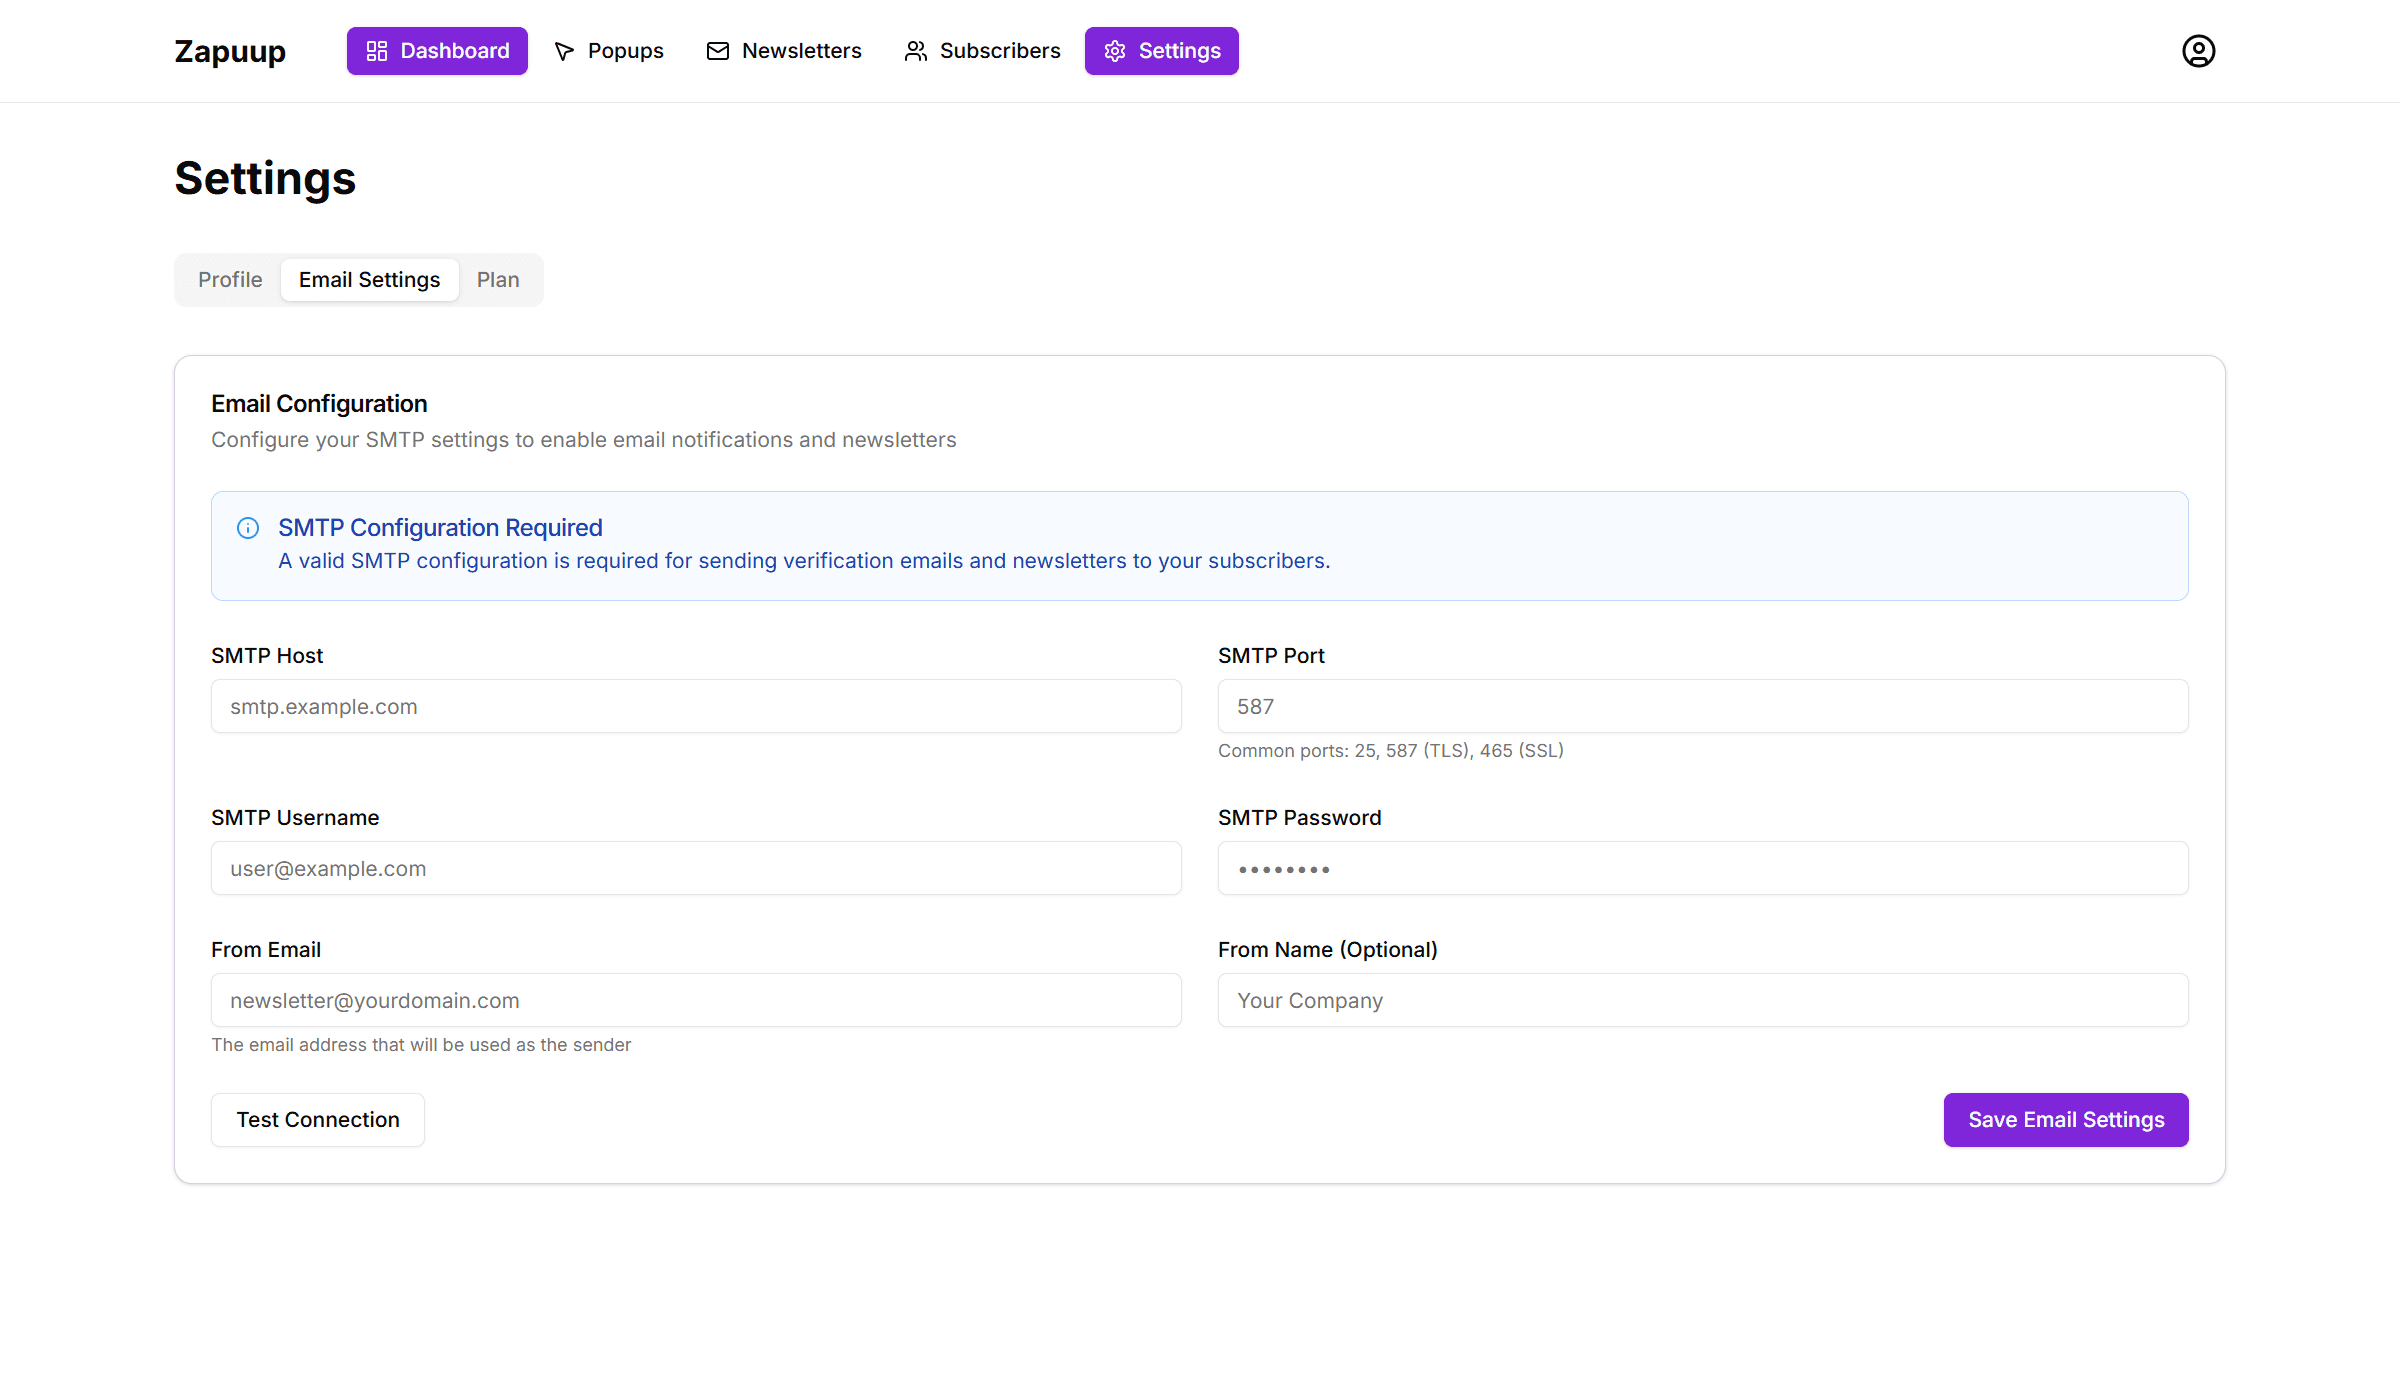Click into the SMTP Port field

1702,707
